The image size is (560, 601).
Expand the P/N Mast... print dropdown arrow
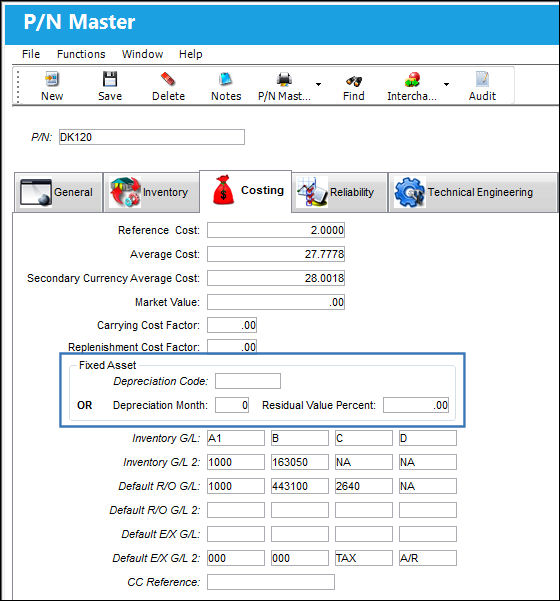tap(318, 84)
